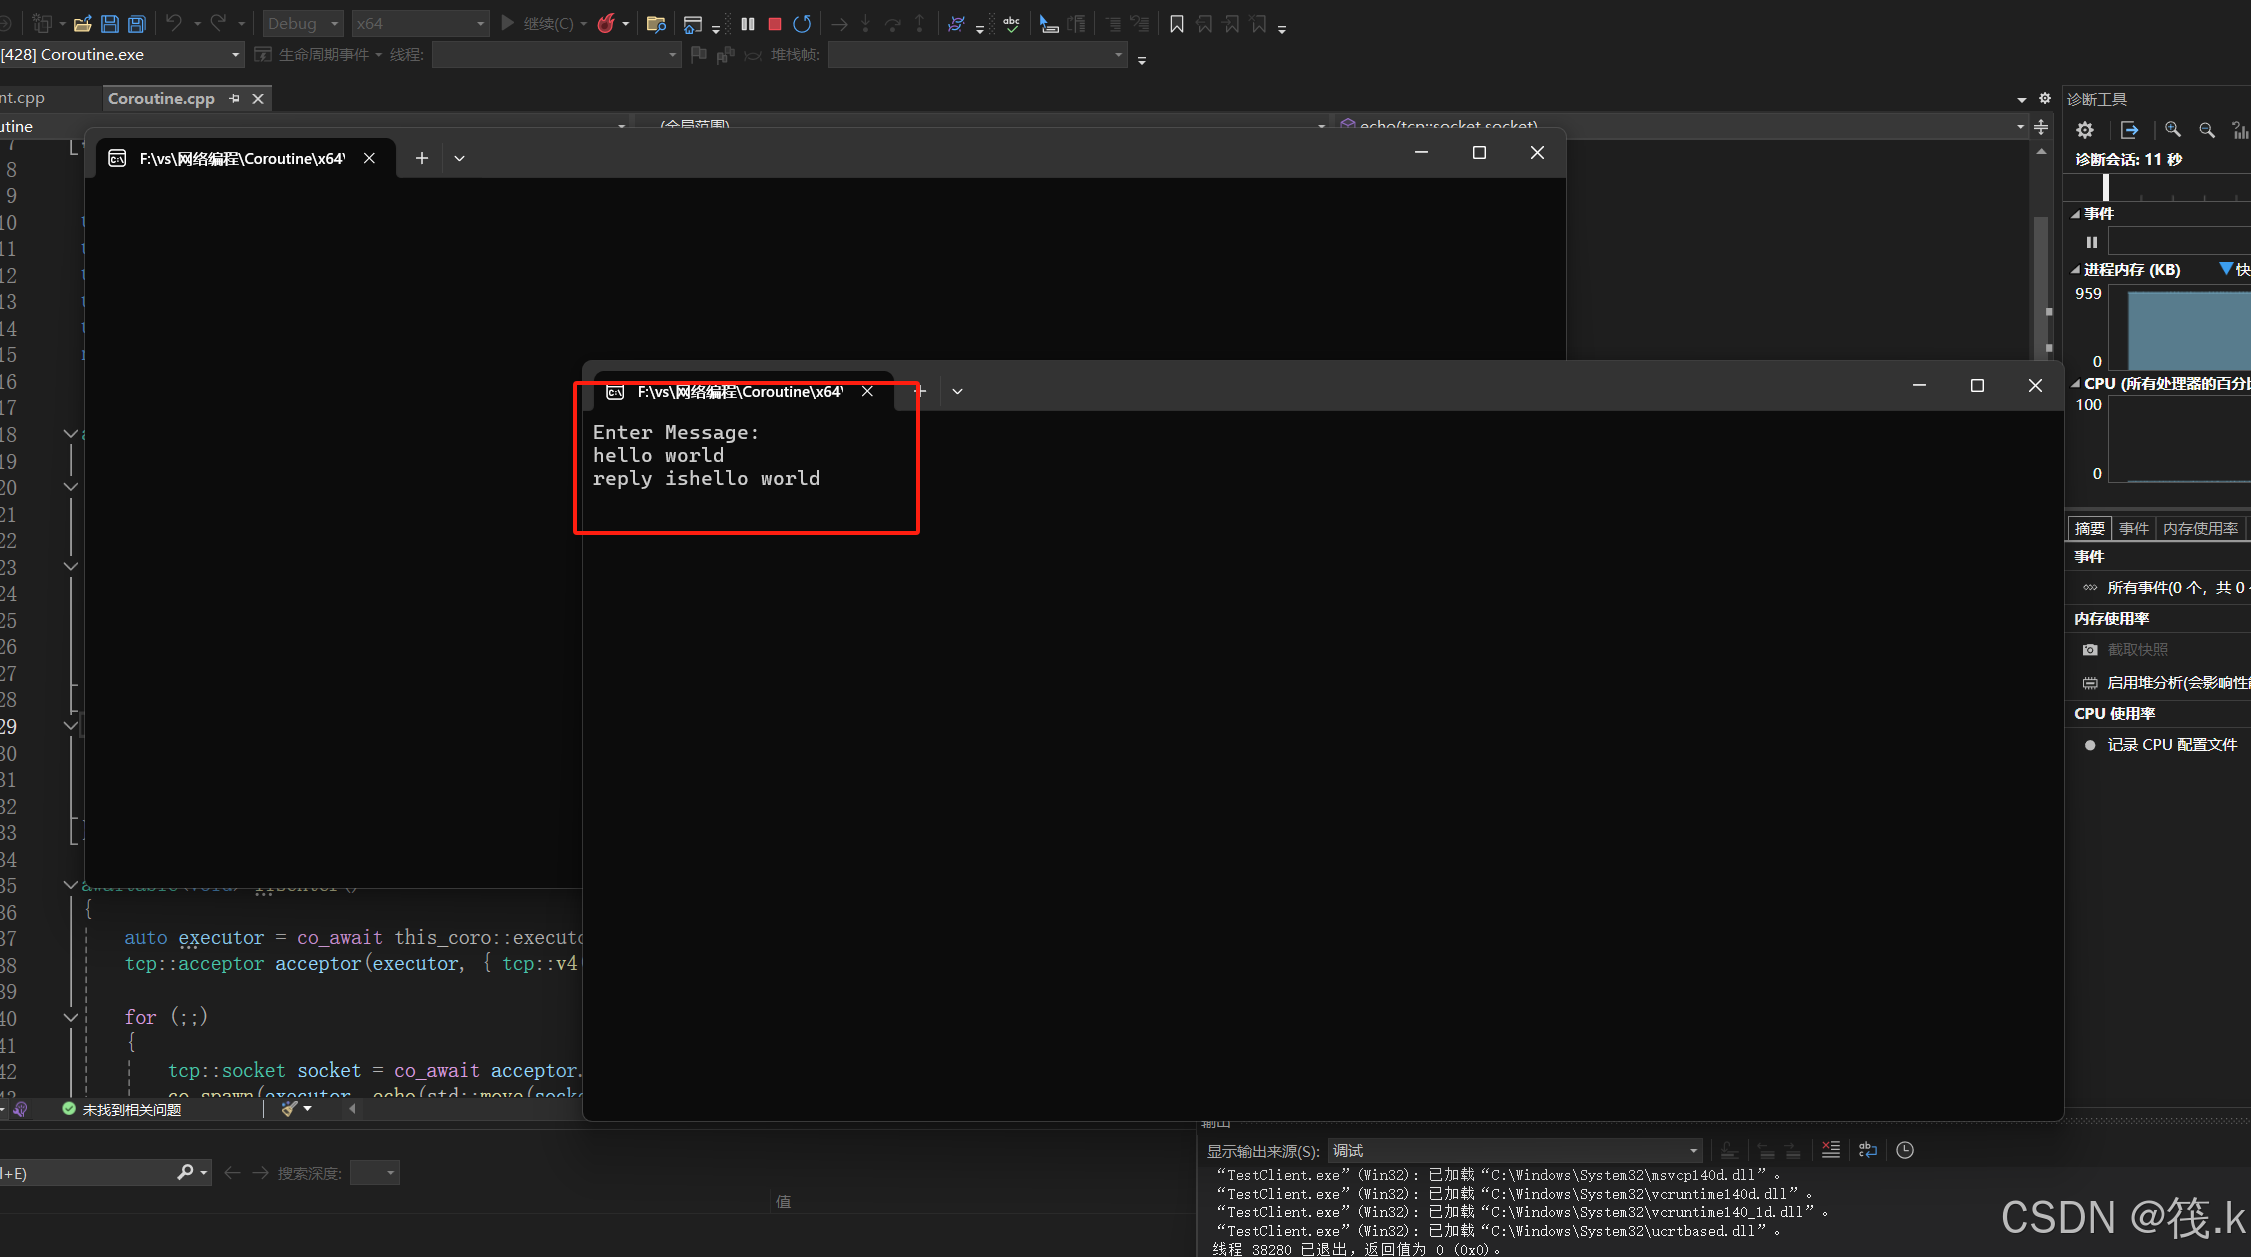Image resolution: width=2251 pixels, height=1257 pixels.
Task: Close the tab in the back console window
Action: coord(369,158)
